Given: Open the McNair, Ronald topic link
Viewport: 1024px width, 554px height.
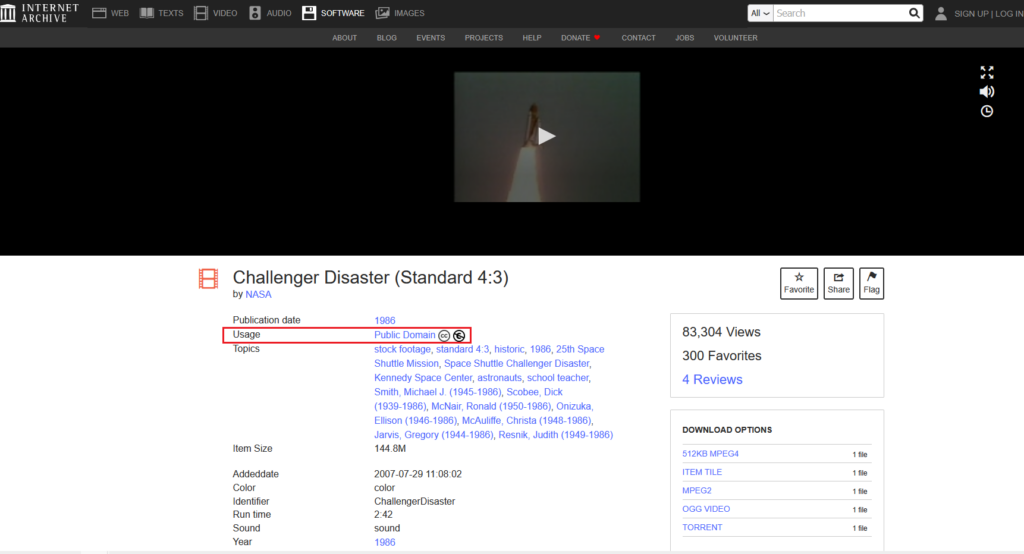Looking at the screenshot, I should pos(491,406).
